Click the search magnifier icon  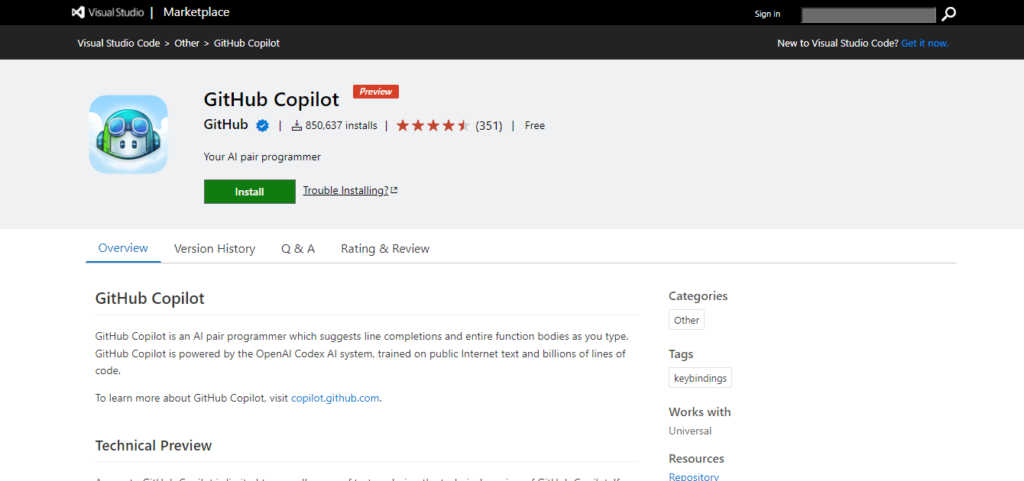949,14
